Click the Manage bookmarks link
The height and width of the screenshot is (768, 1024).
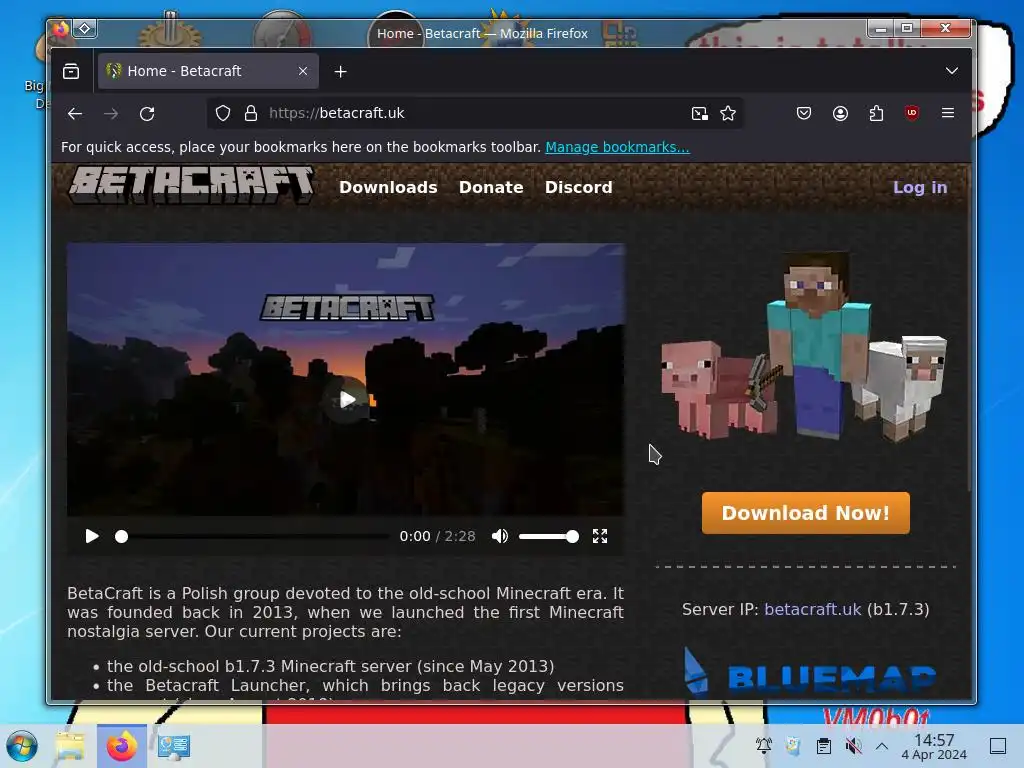point(617,147)
